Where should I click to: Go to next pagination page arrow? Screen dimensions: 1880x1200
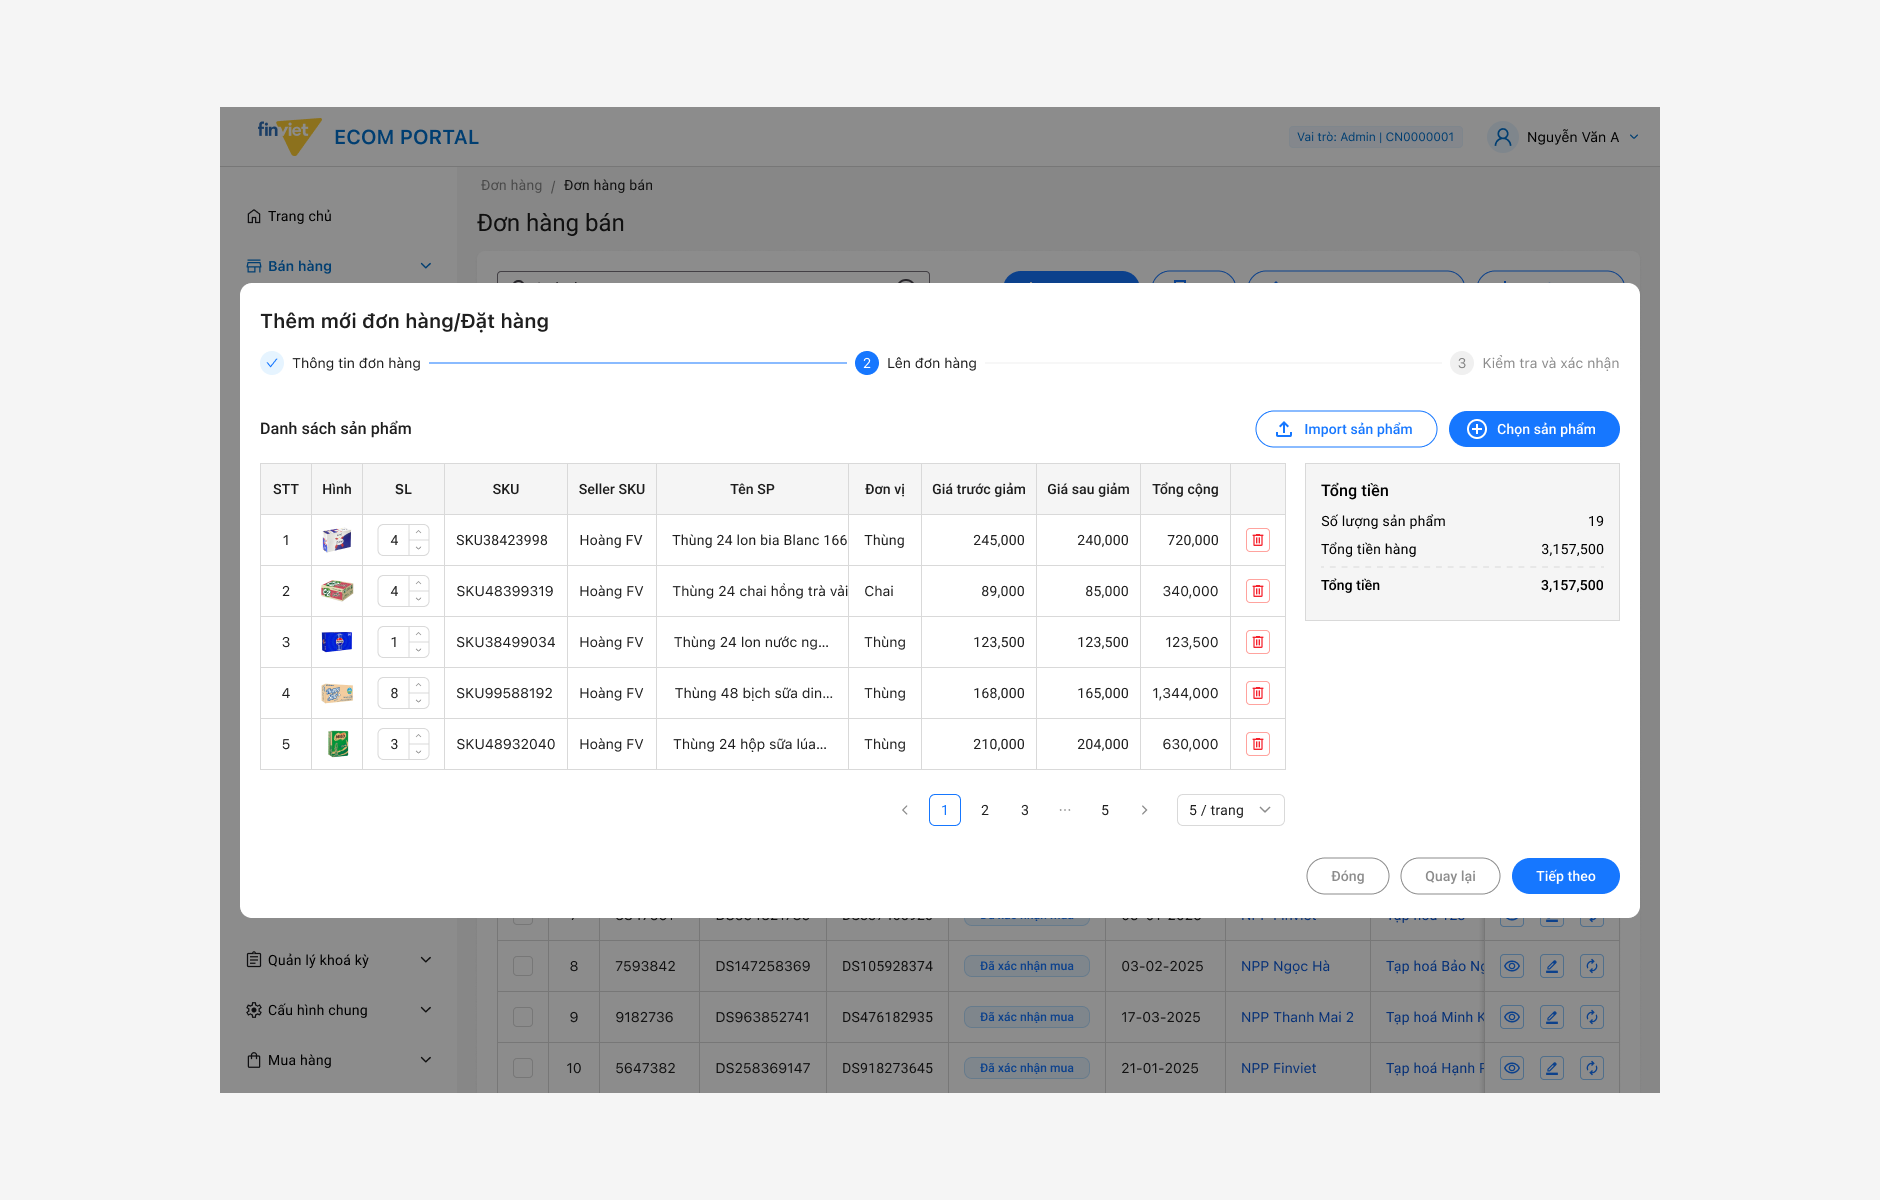[1145, 810]
